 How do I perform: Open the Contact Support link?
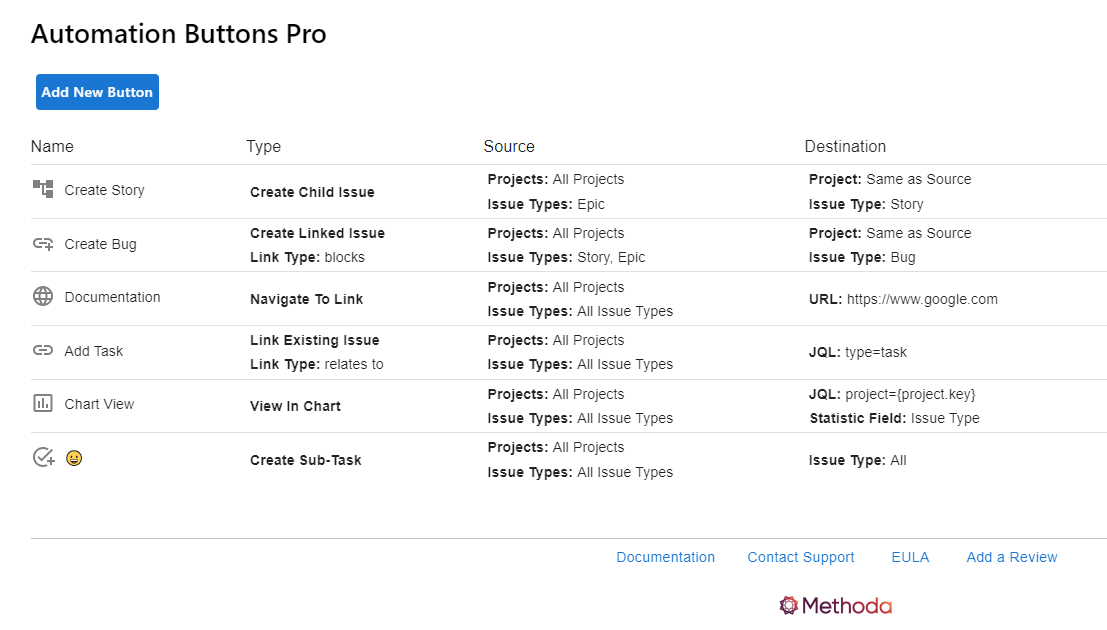pos(800,557)
